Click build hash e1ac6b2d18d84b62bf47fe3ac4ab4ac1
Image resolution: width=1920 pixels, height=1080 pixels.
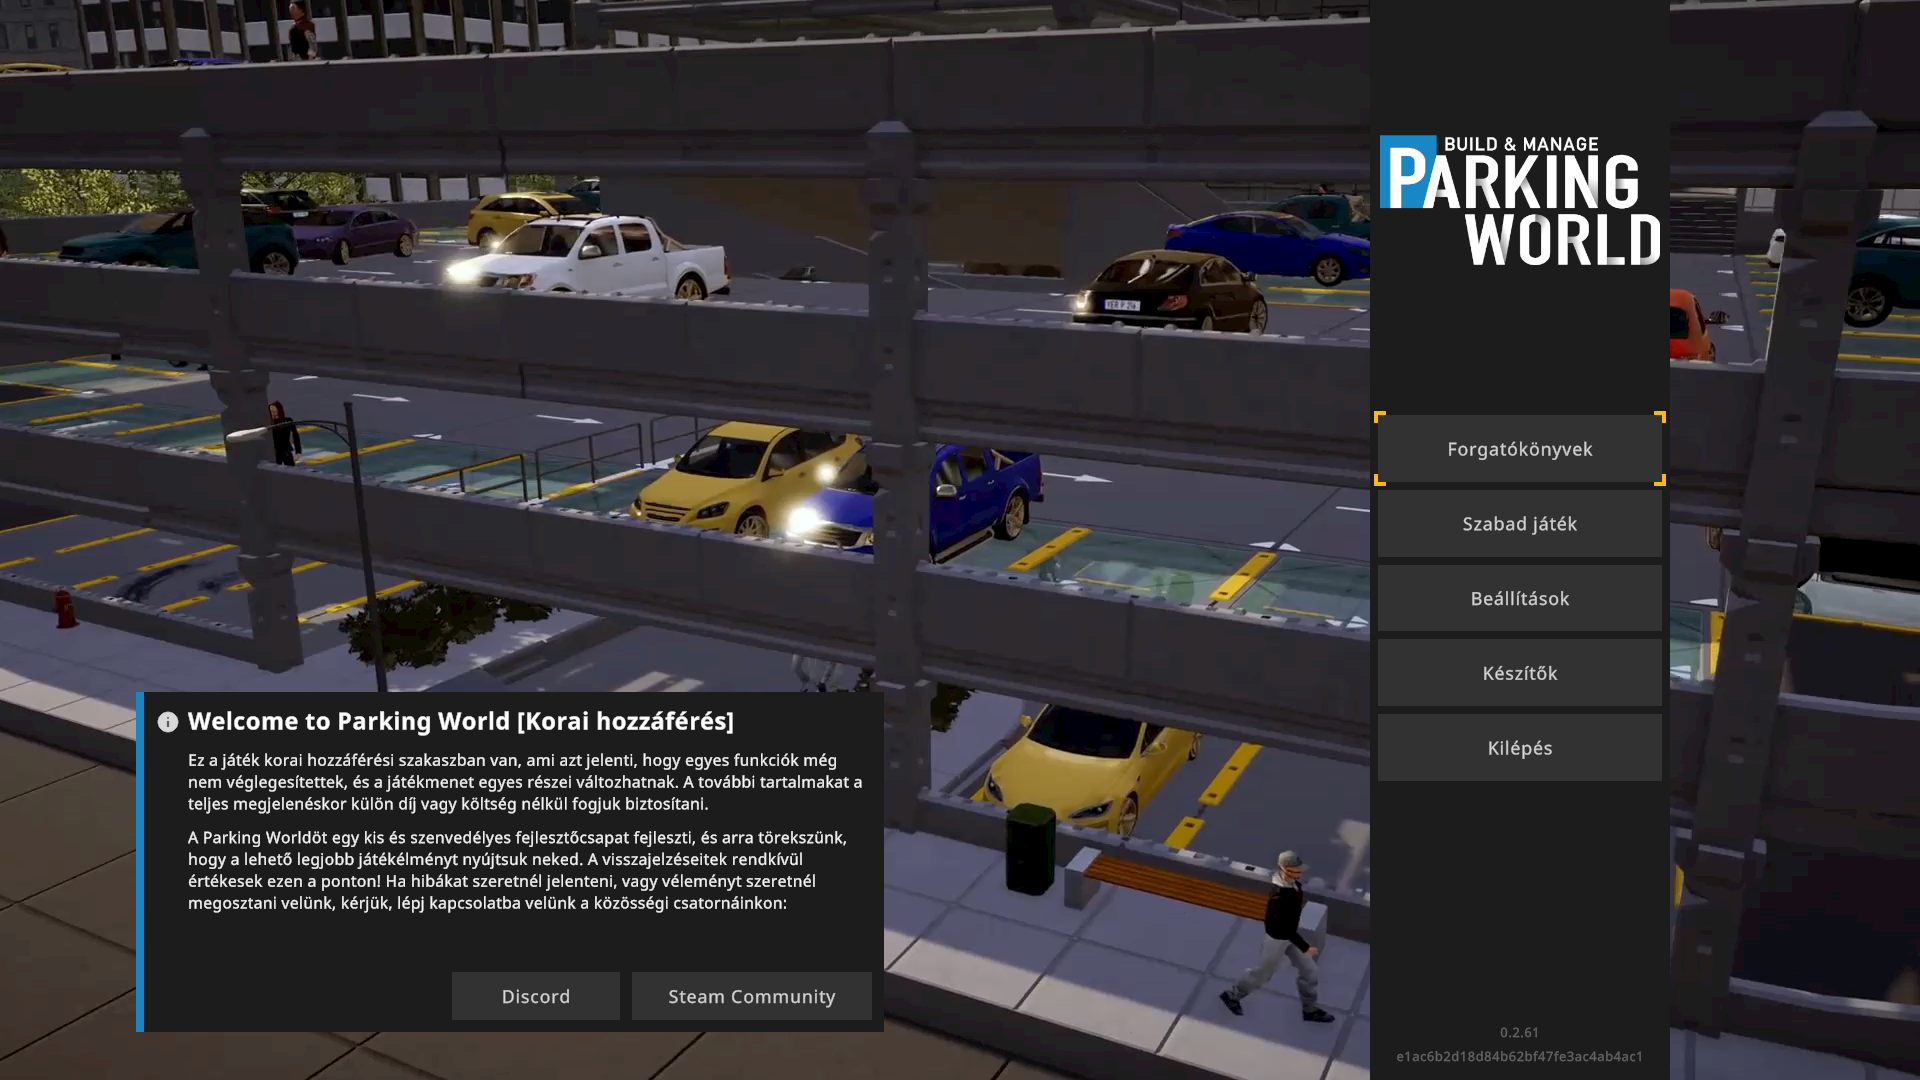[x=1519, y=1056]
